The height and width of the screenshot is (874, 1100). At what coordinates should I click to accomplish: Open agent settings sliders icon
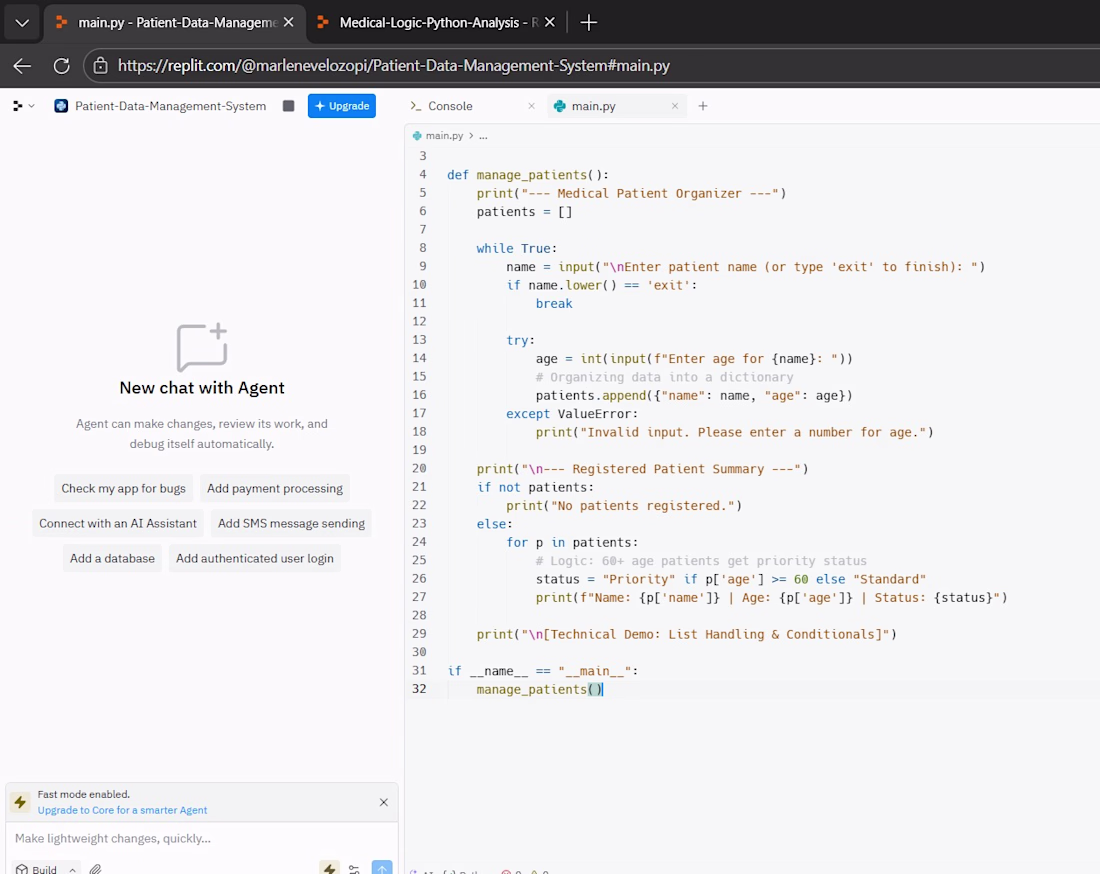tap(355, 868)
